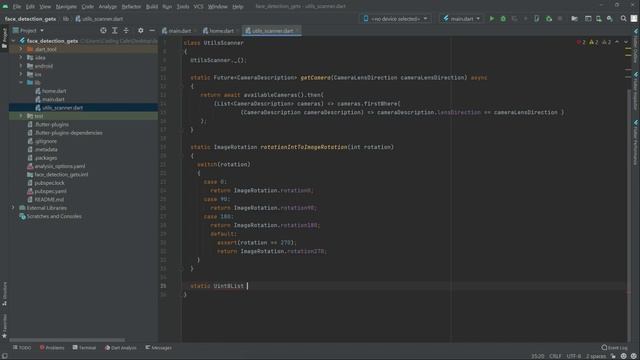Viewport: 640px width, 360px height.
Task: Click the Project panel horizontal scrollbar
Action: click(x=67, y=340)
